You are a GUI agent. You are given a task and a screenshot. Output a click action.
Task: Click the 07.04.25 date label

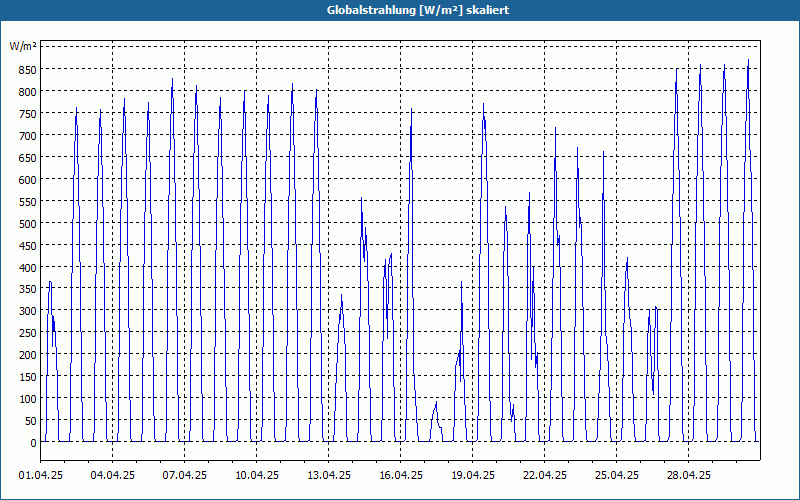(x=185, y=476)
